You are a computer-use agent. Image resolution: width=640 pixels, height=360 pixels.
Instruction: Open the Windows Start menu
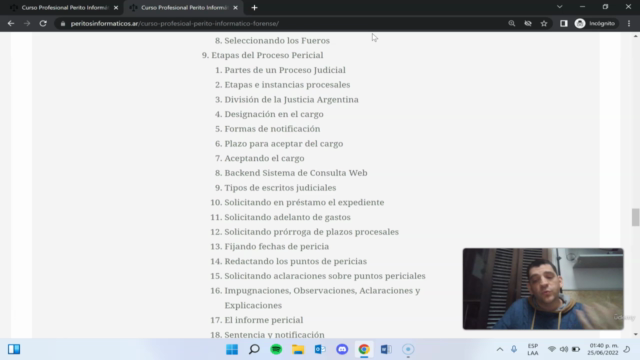pos(232,349)
